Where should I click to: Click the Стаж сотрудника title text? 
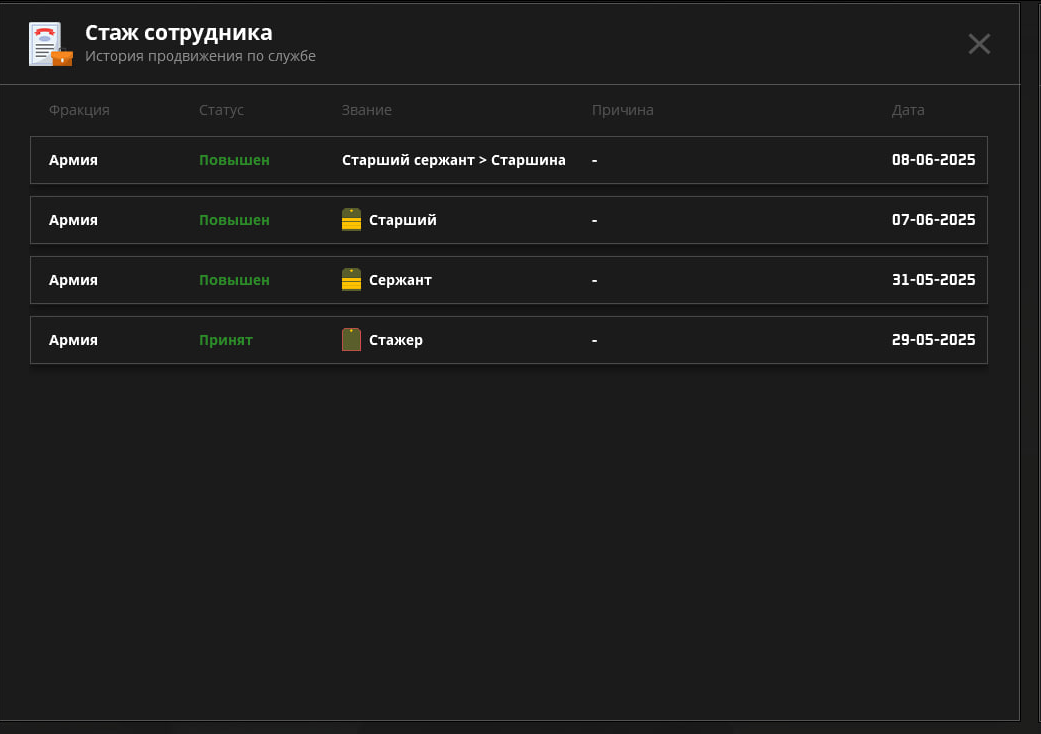[x=178, y=33]
